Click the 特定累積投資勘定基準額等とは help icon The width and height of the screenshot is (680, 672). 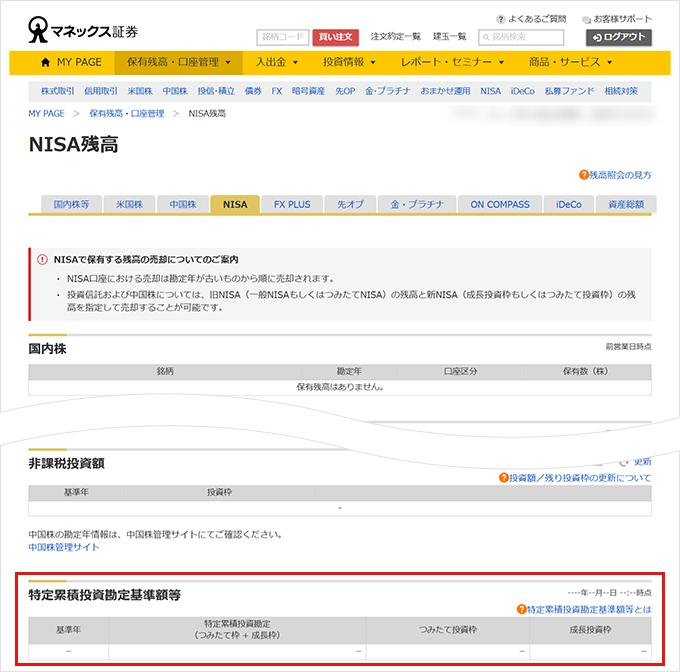click(x=521, y=610)
